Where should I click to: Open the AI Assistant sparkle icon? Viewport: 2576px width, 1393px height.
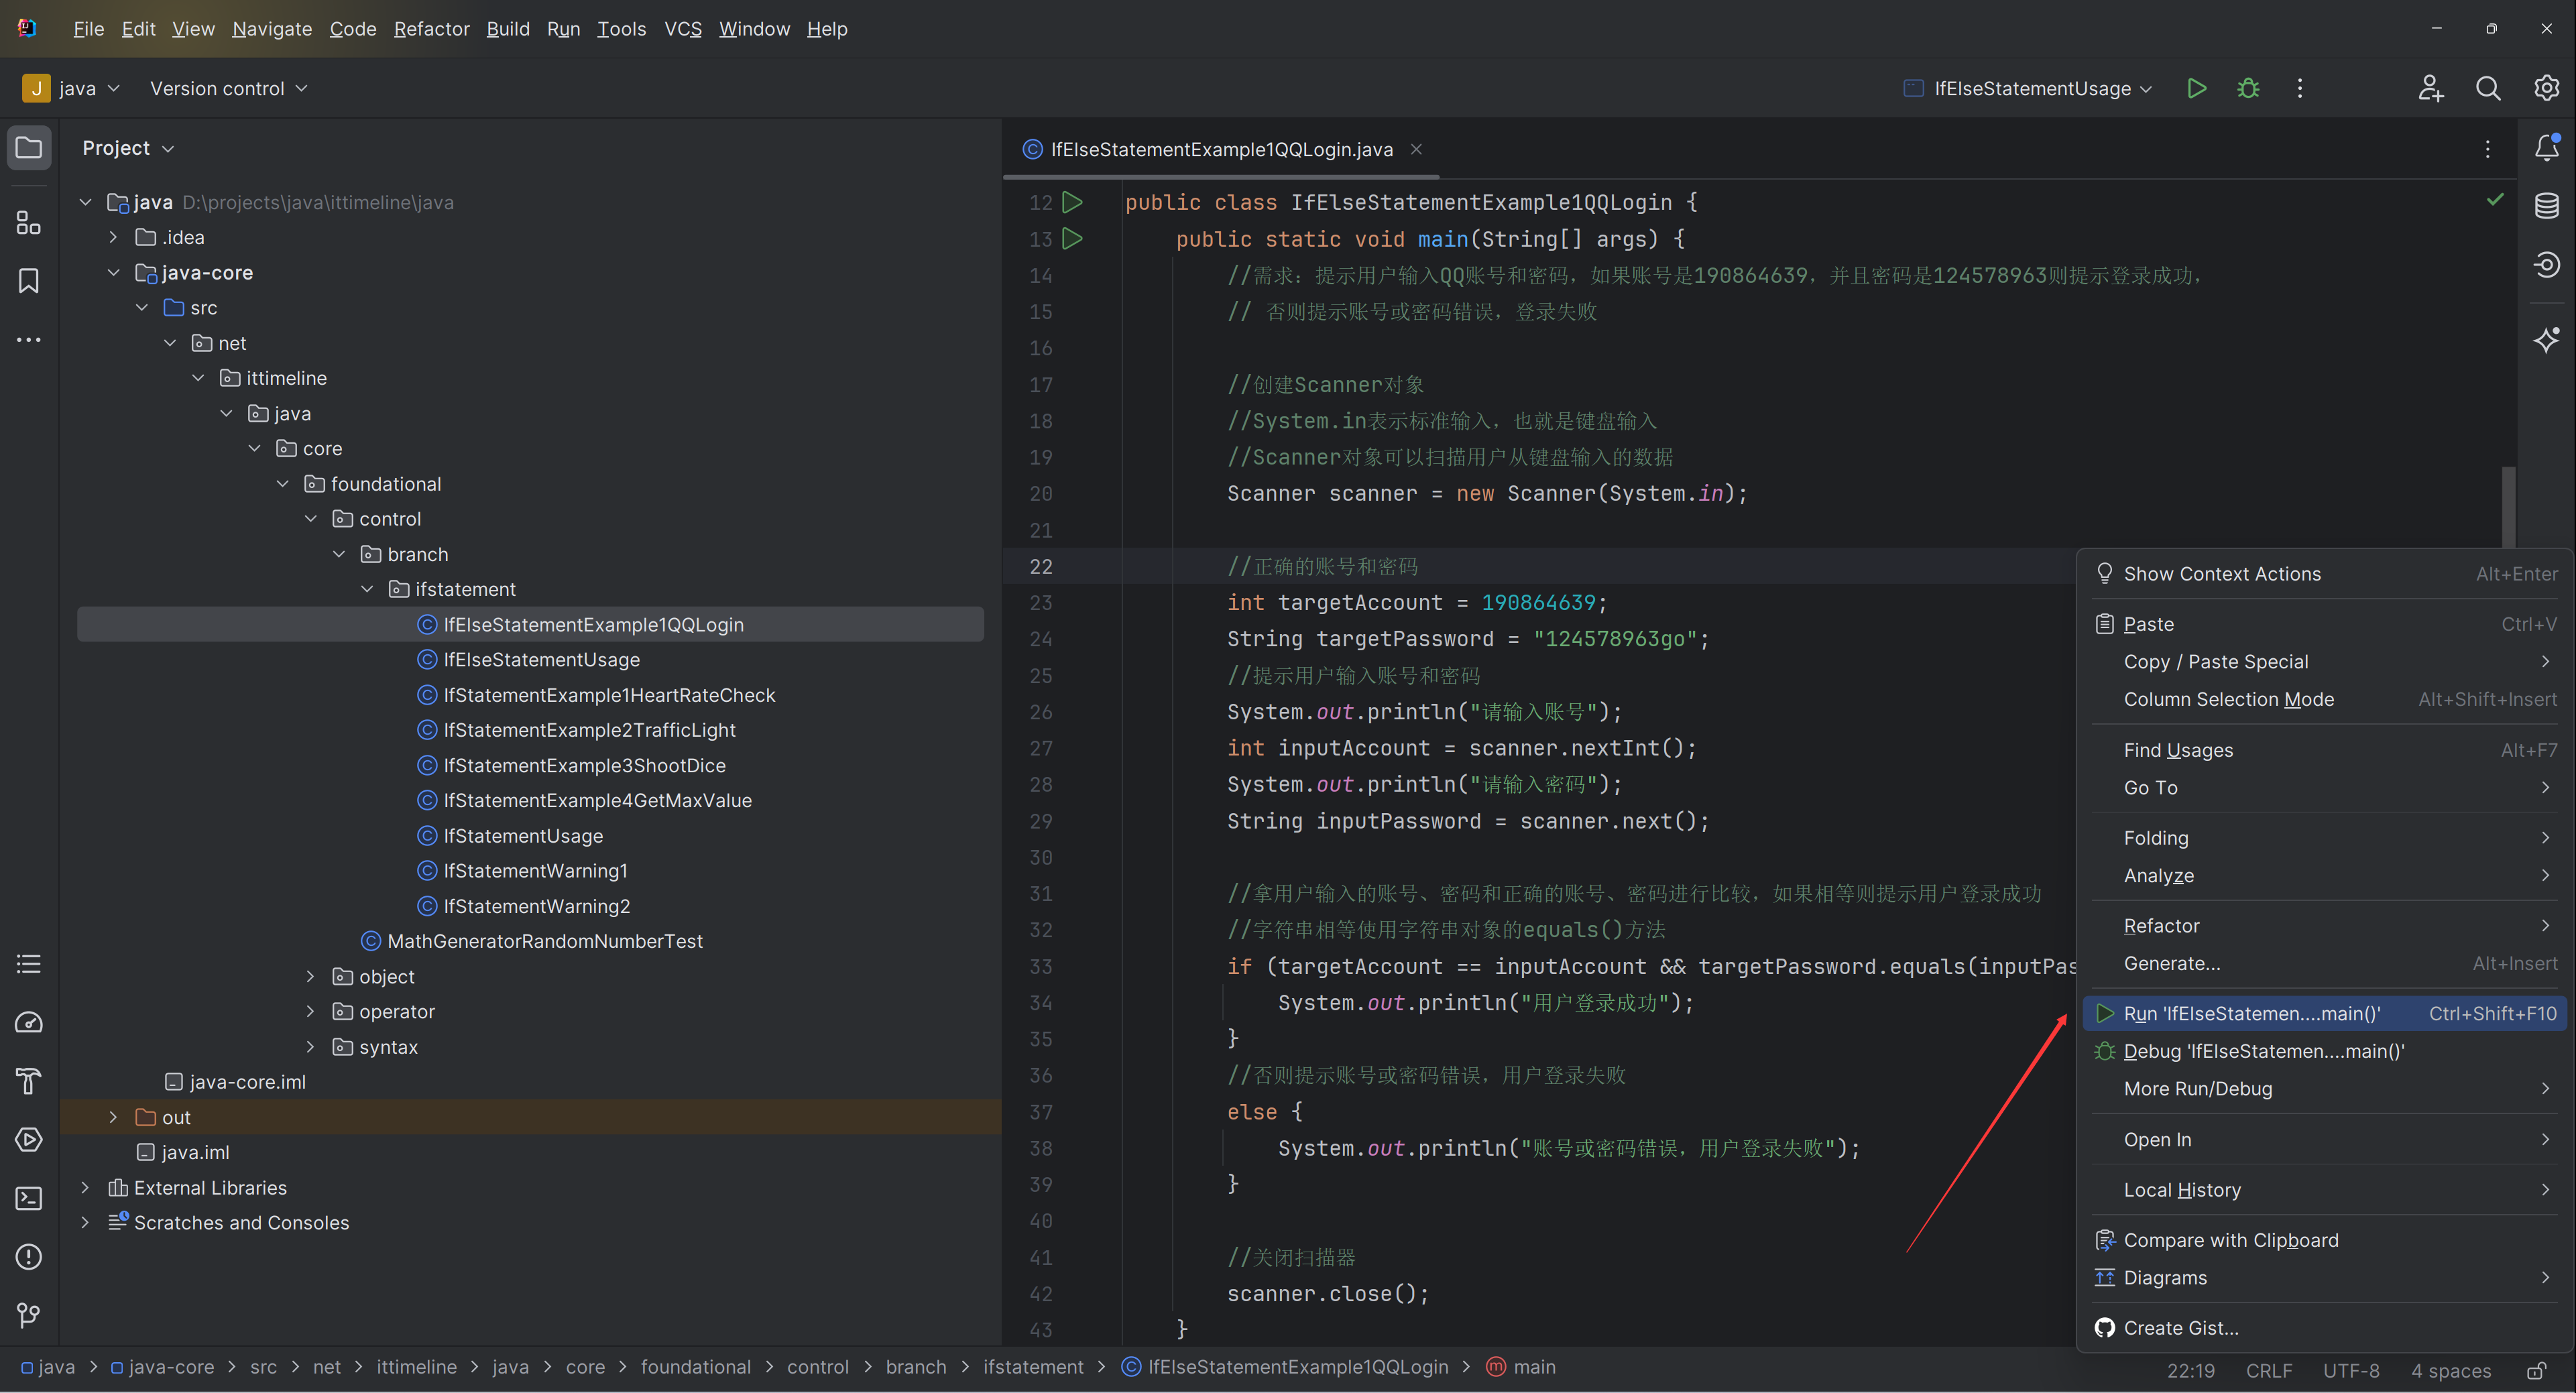tap(2547, 340)
